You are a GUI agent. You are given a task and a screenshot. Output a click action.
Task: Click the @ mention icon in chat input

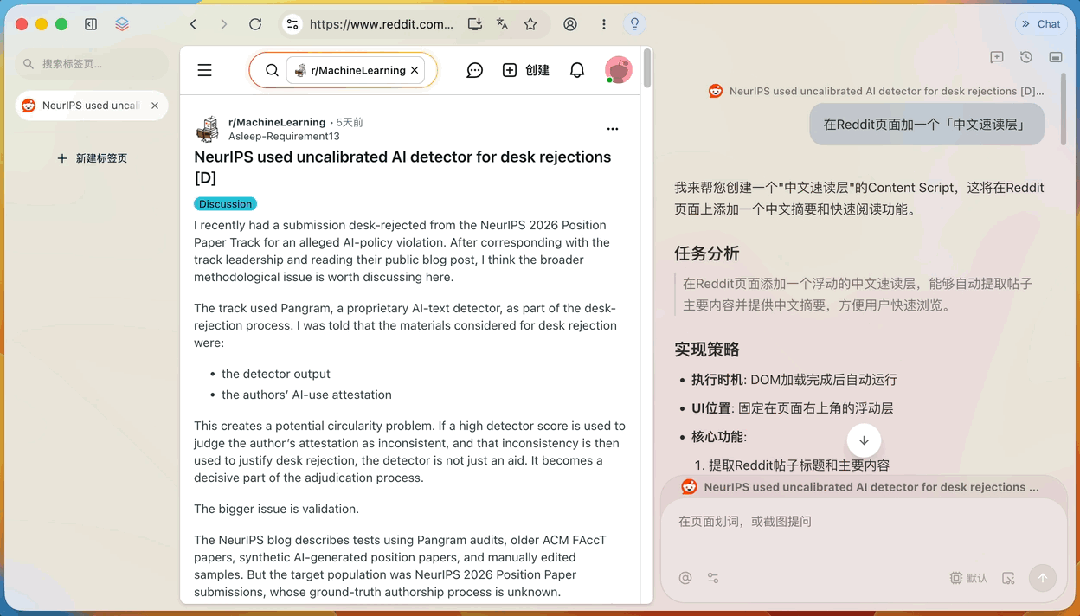pyautogui.click(x=685, y=578)
